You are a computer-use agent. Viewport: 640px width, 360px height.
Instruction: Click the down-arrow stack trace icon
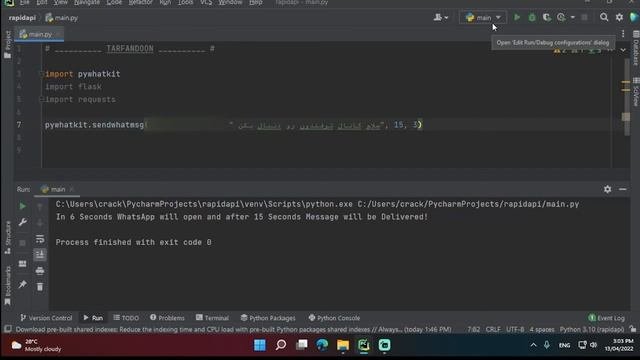(x=40, y=223)
